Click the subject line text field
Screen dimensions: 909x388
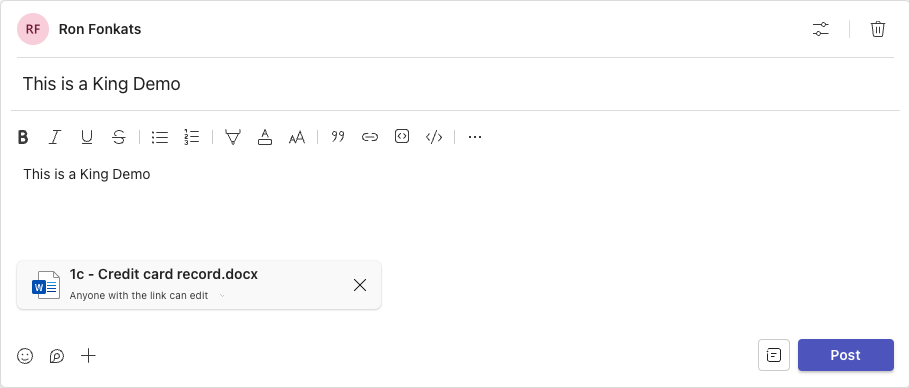point(455,84)
